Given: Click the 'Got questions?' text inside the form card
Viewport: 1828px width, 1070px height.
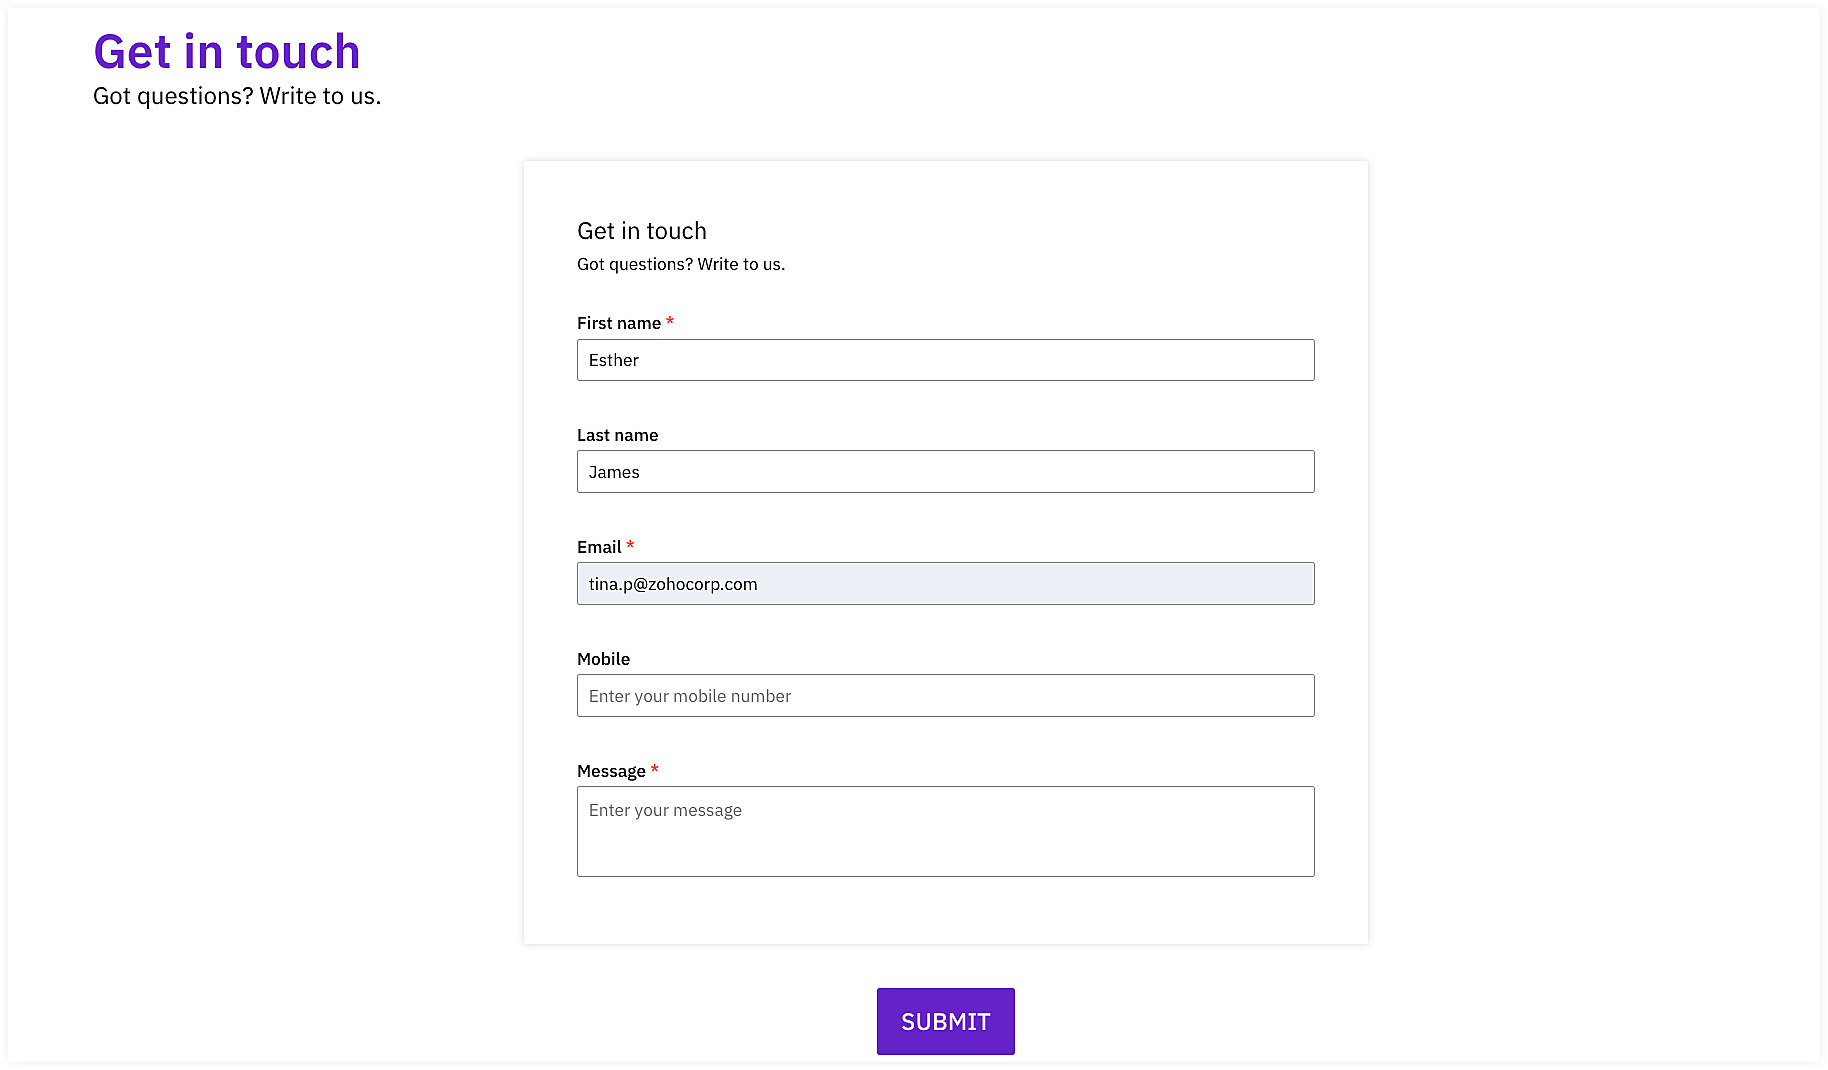Looking at the screenshot, I should [x=681, y=264].
